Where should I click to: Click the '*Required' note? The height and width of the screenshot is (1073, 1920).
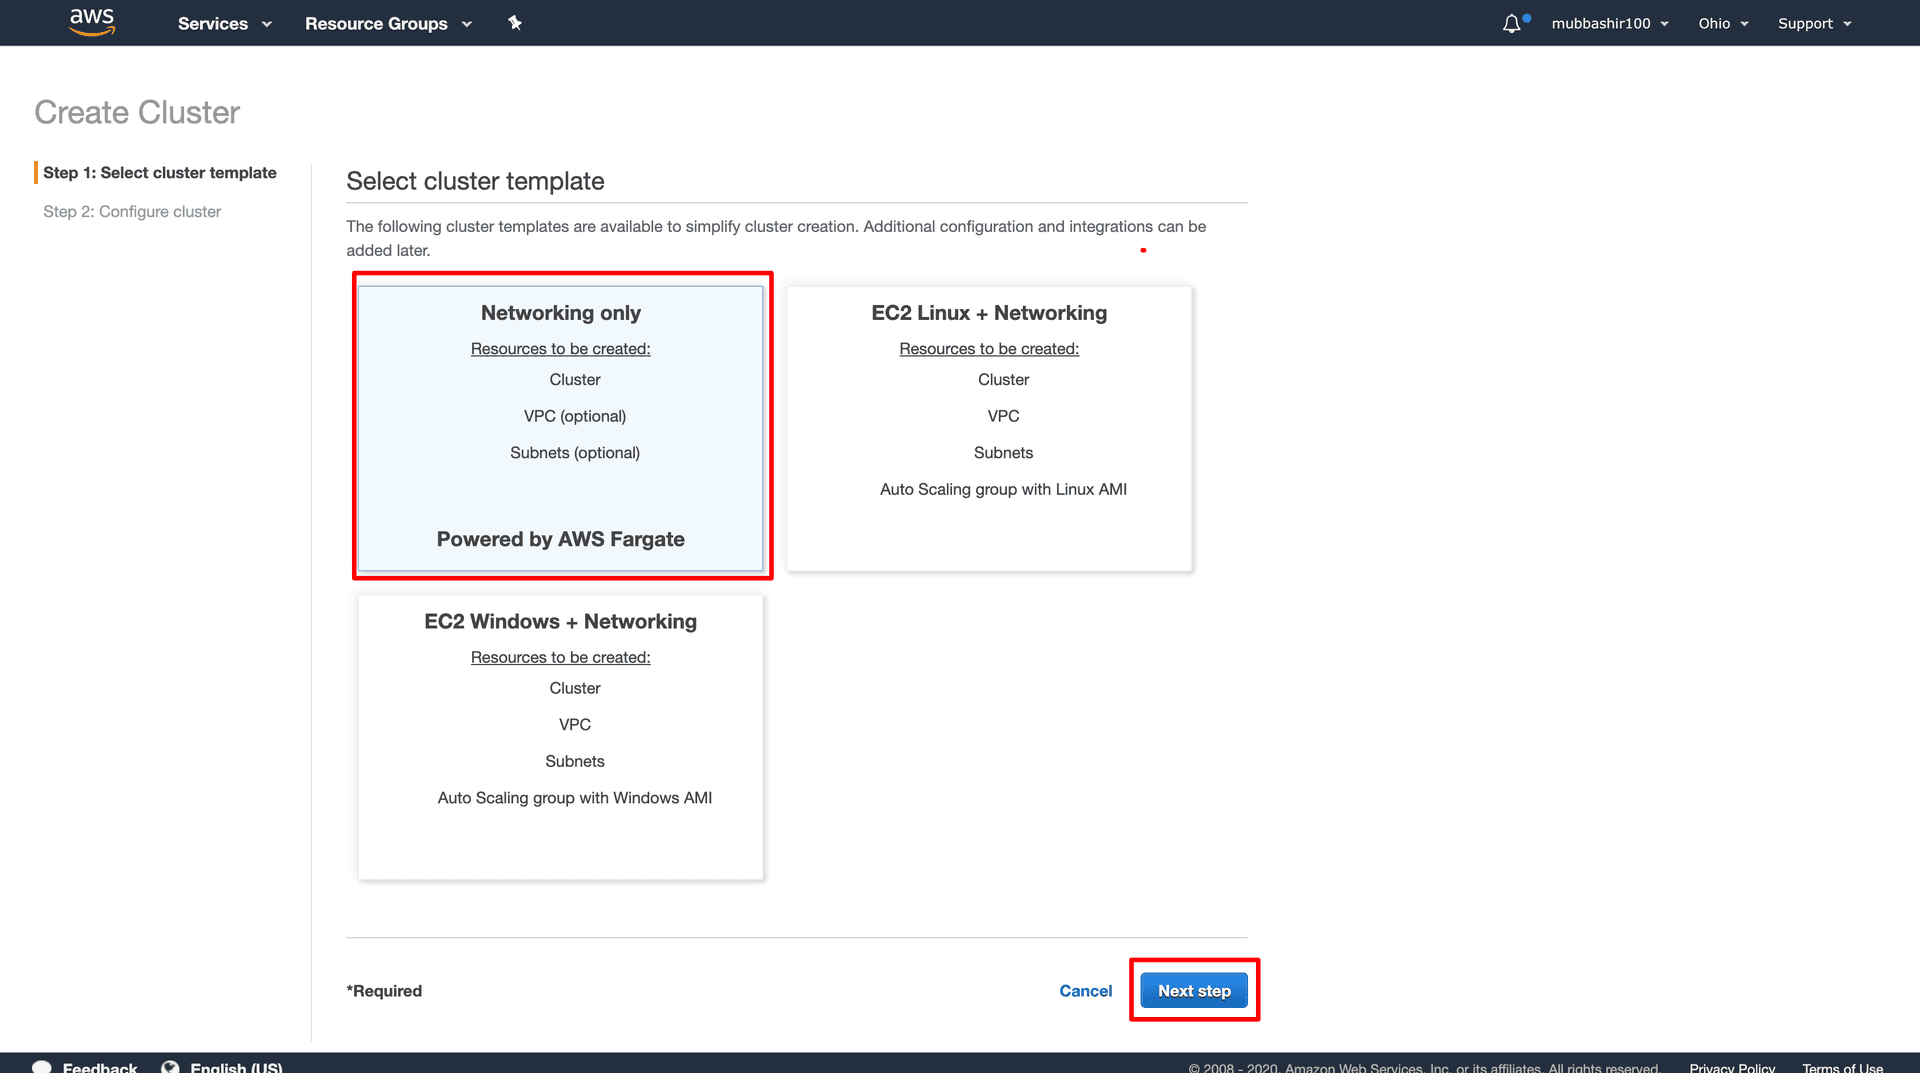(384, 991)
